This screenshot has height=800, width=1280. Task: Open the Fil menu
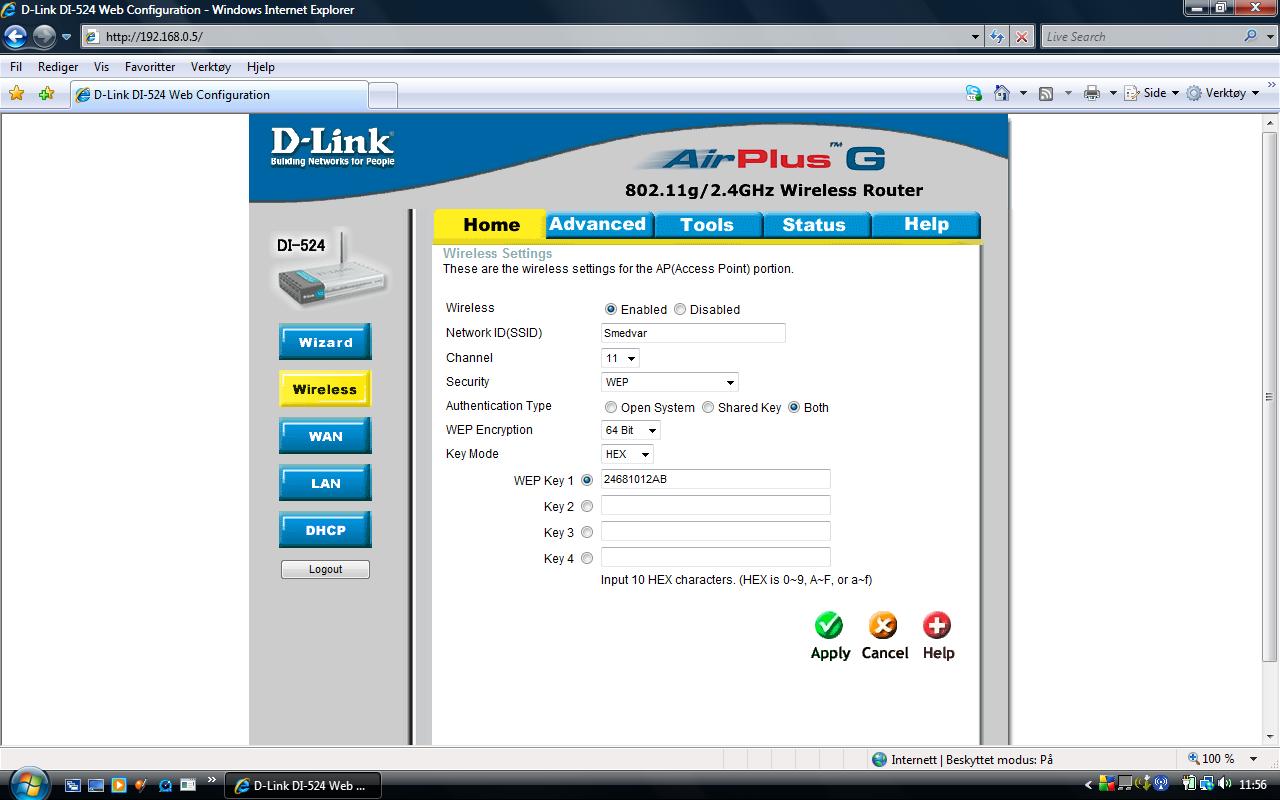click(15, 67)
